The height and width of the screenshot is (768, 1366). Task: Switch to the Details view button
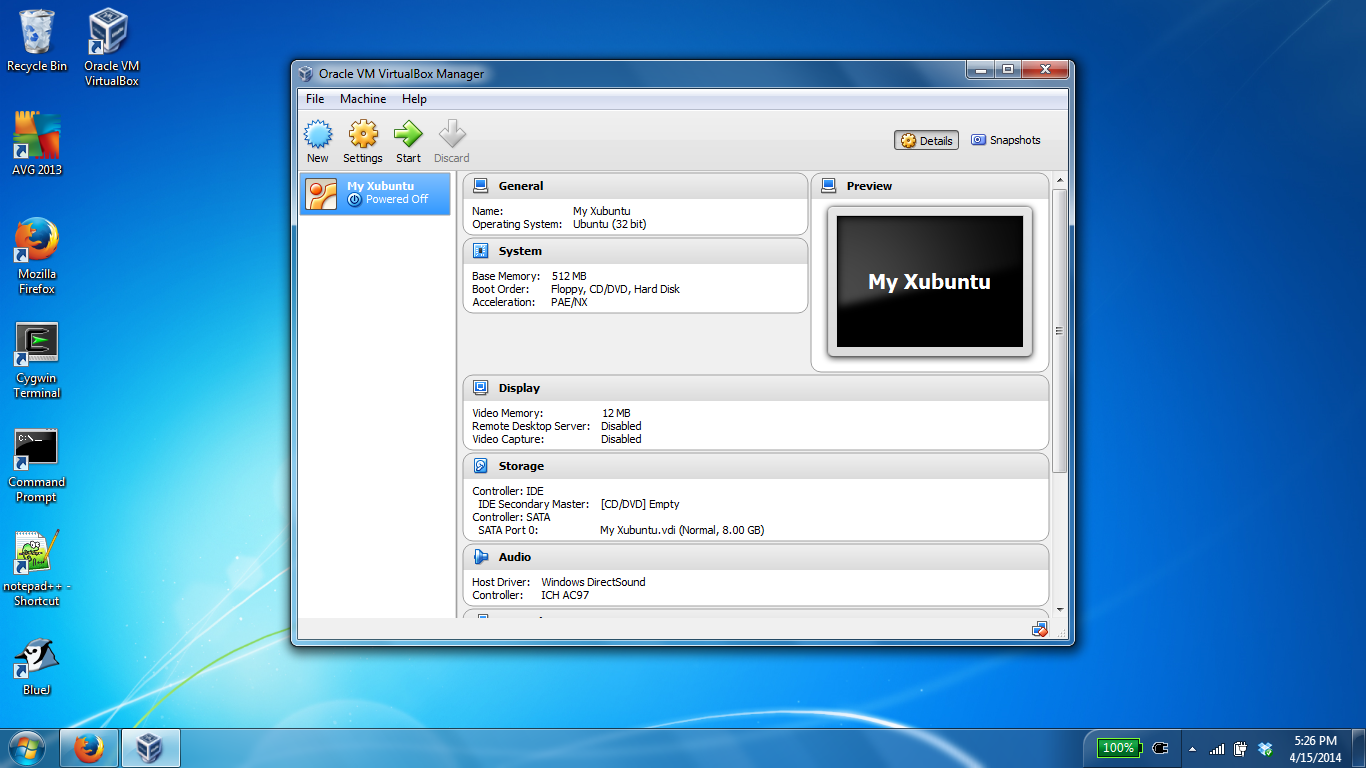pos(926,141)
